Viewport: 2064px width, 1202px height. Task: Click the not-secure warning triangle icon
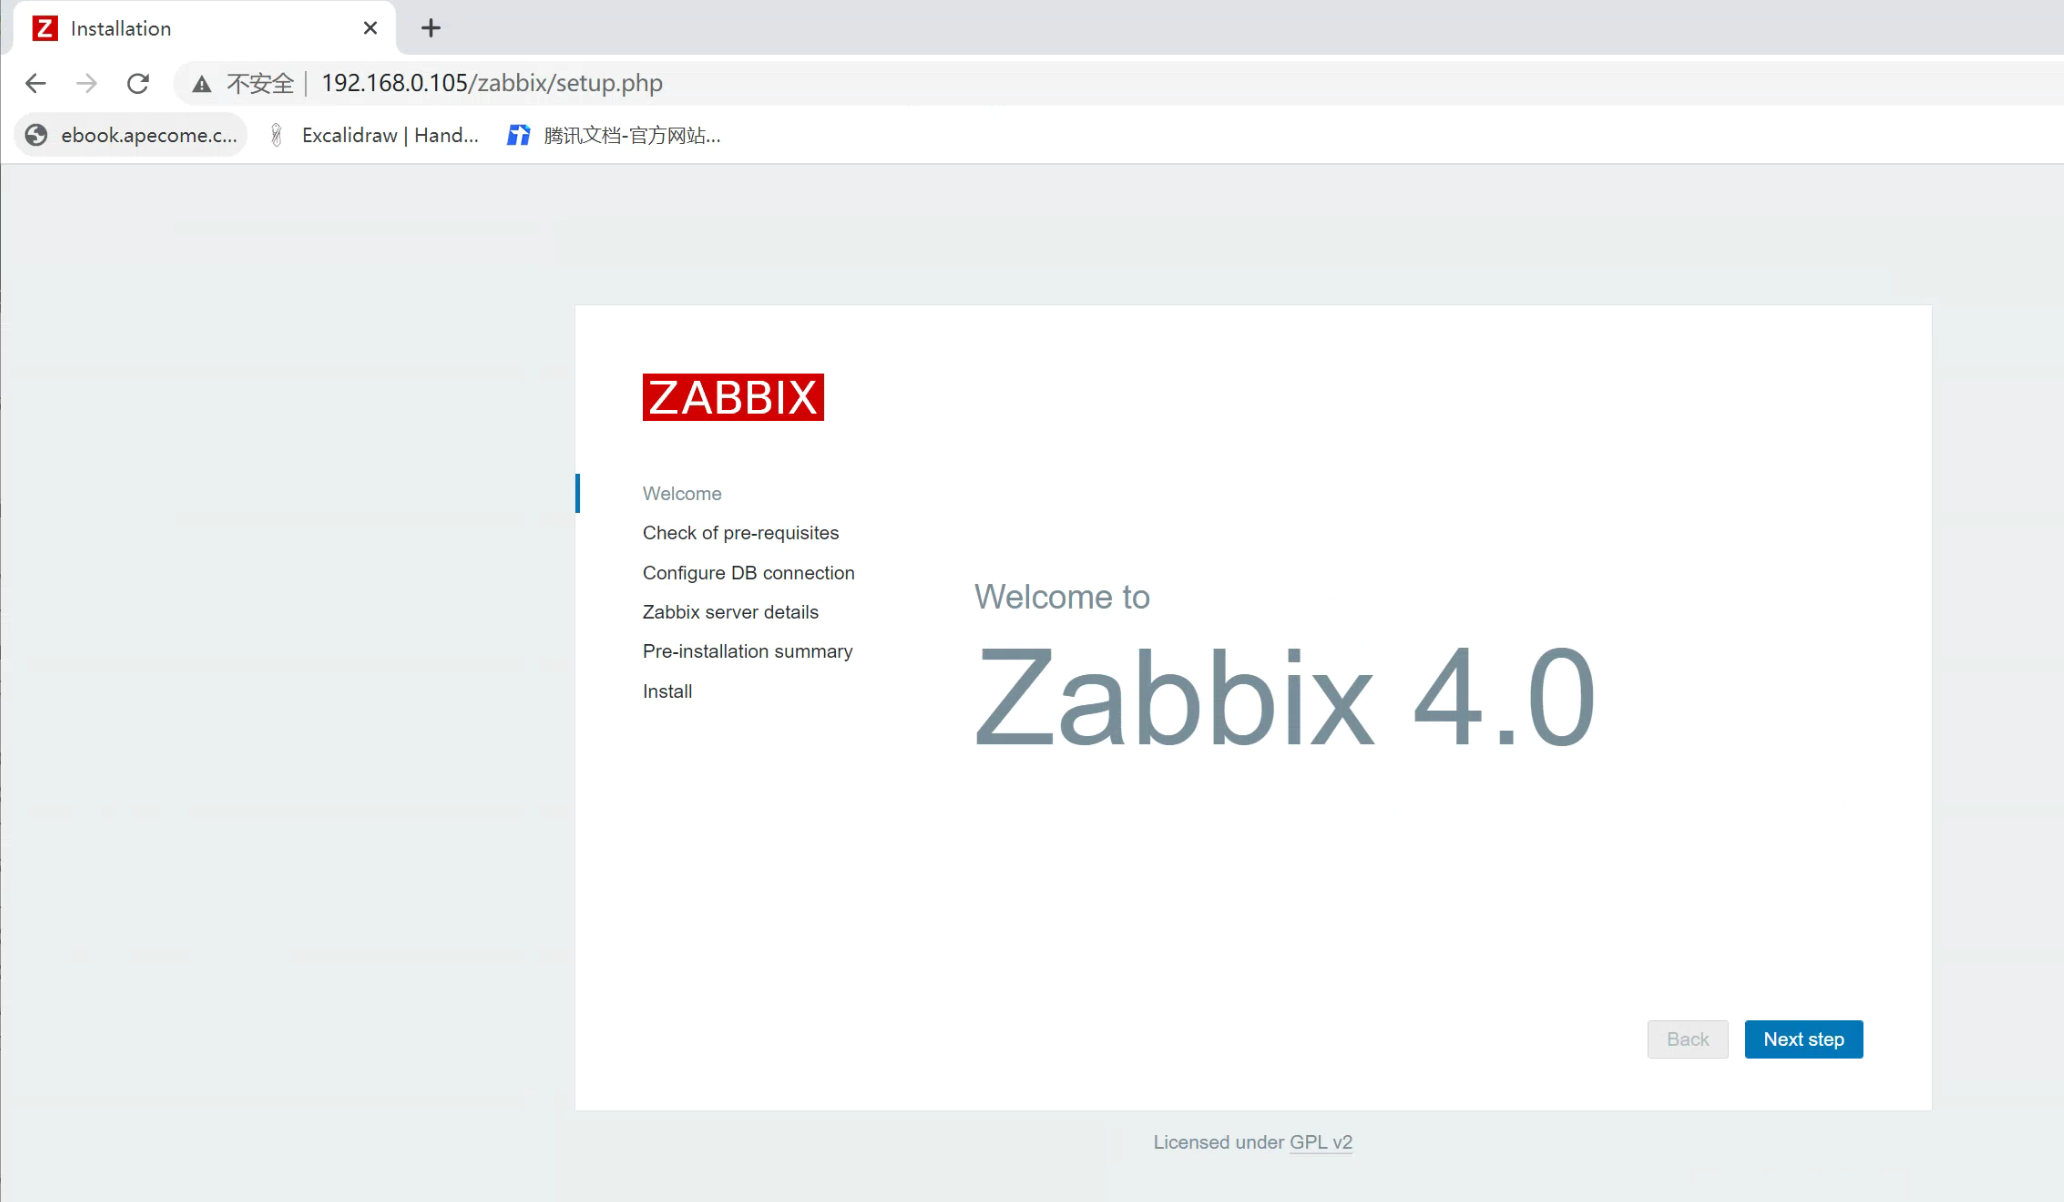pos(202,84)
